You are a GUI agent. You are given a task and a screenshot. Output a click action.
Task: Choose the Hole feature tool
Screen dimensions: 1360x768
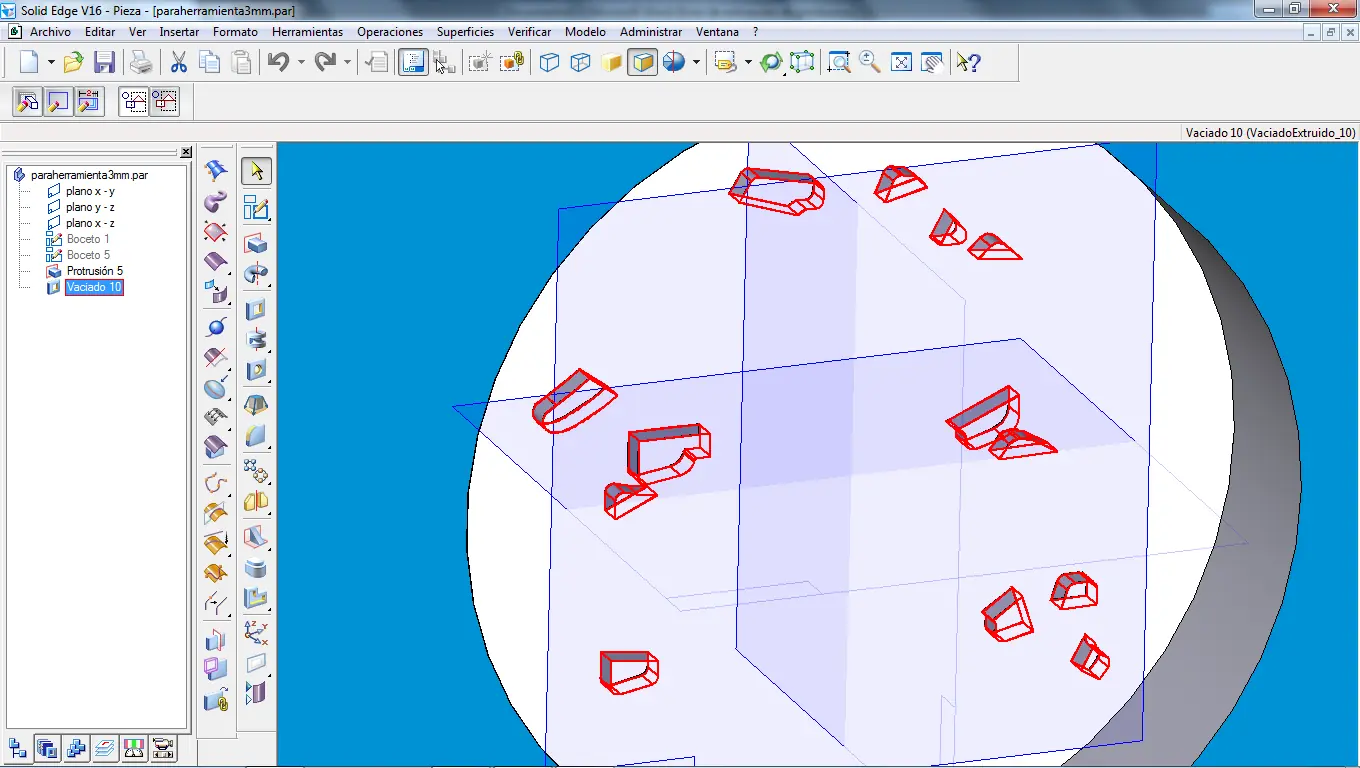(256, 371)
